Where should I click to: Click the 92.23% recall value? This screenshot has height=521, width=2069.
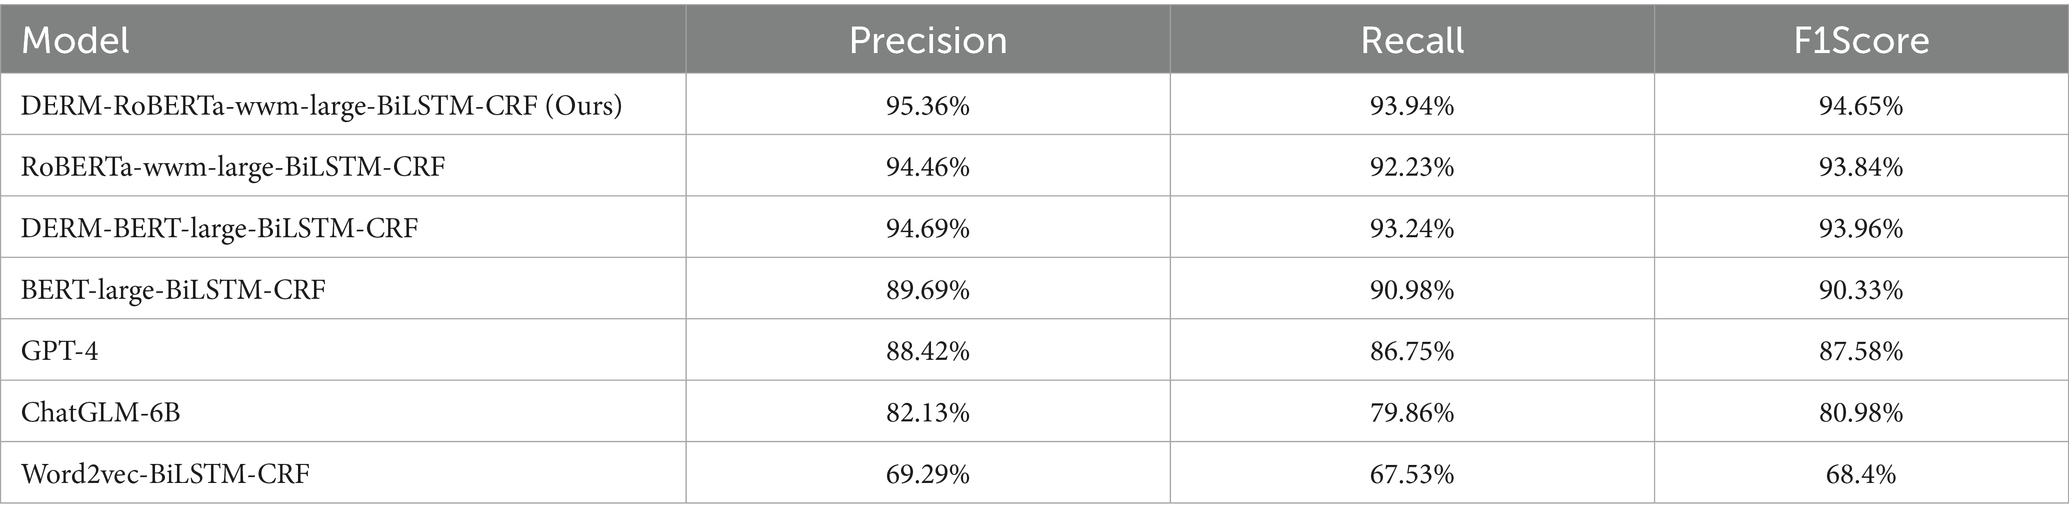(1411, 166)
